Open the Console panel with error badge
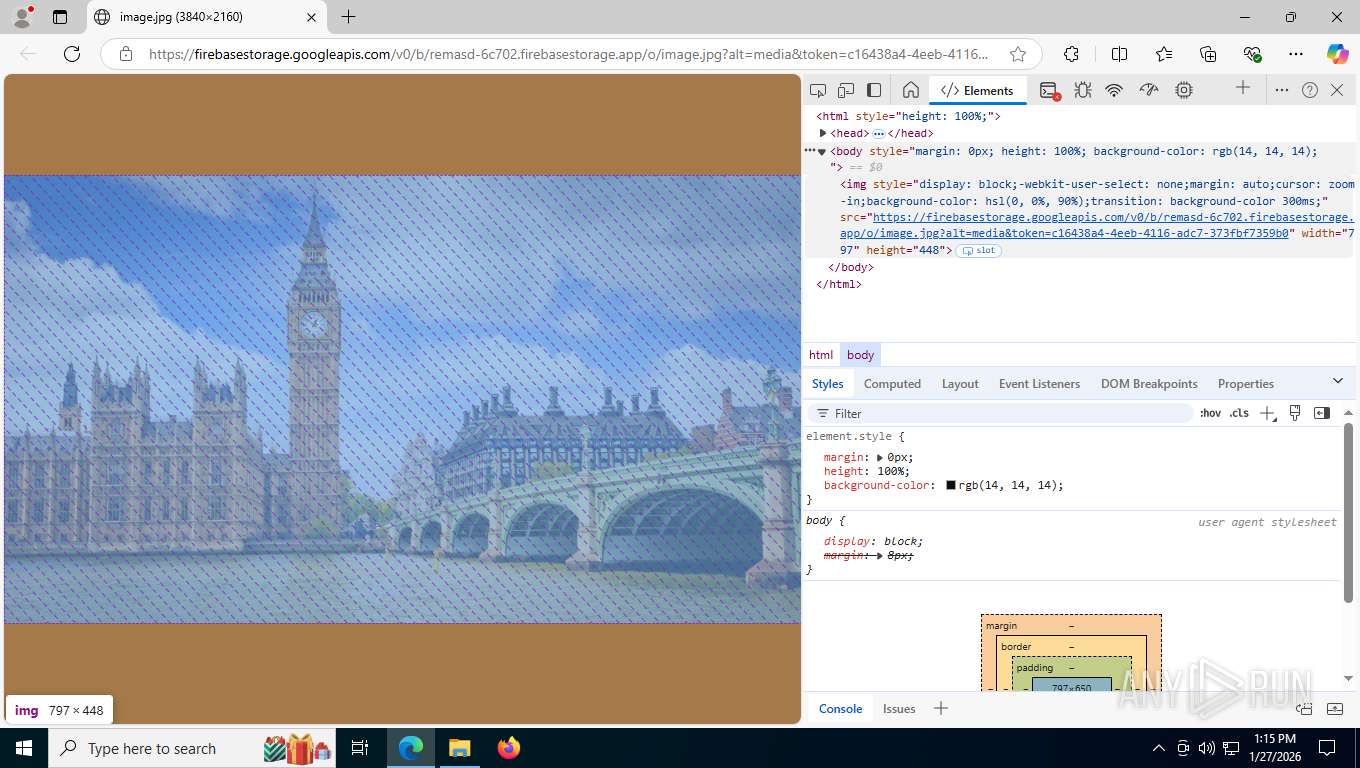This screenshot has width=1360, height=768. (1049, 90)
